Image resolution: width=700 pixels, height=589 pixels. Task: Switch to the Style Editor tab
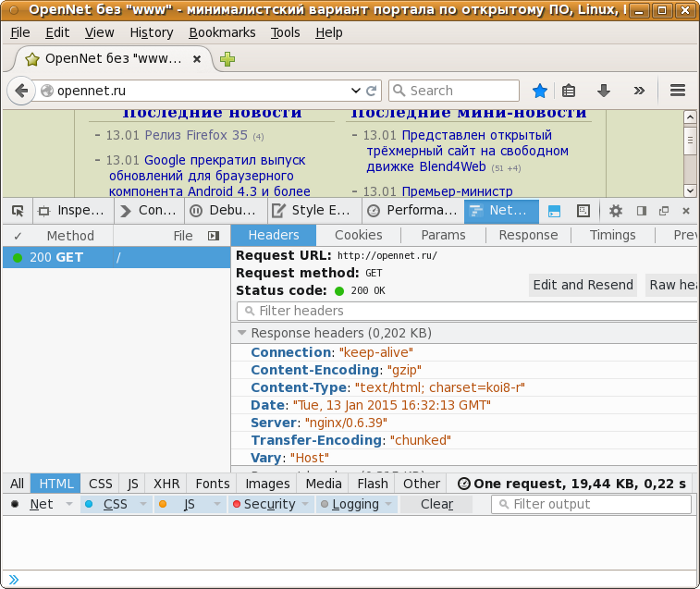coord(314,211)
